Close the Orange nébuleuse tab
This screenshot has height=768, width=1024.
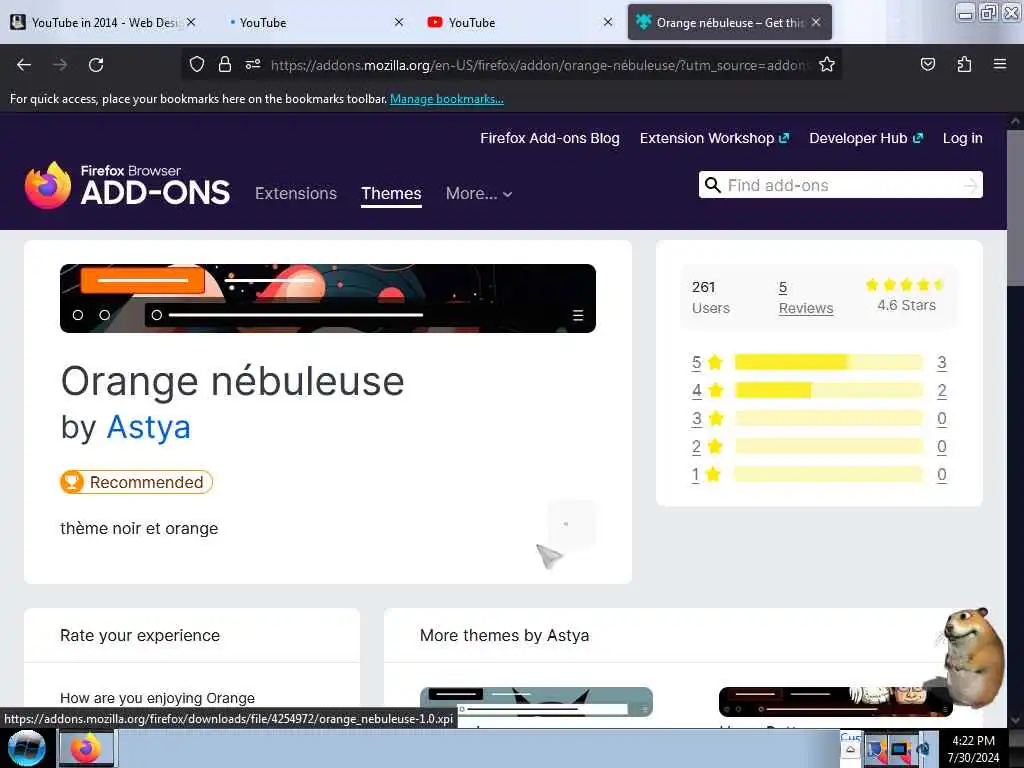click(x=816, y=22)
